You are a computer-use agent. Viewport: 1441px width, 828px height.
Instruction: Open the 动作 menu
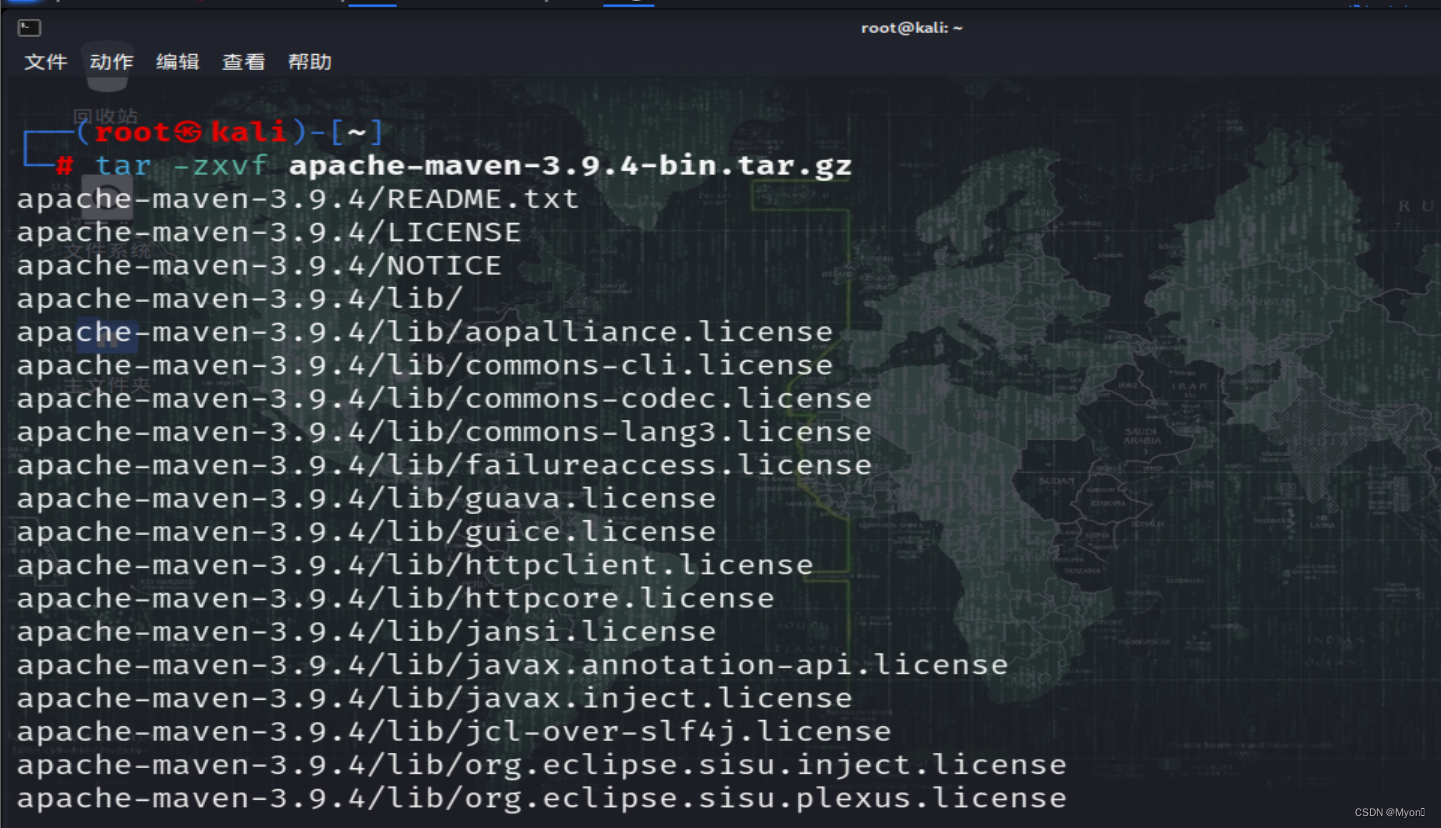click(110, 62)
